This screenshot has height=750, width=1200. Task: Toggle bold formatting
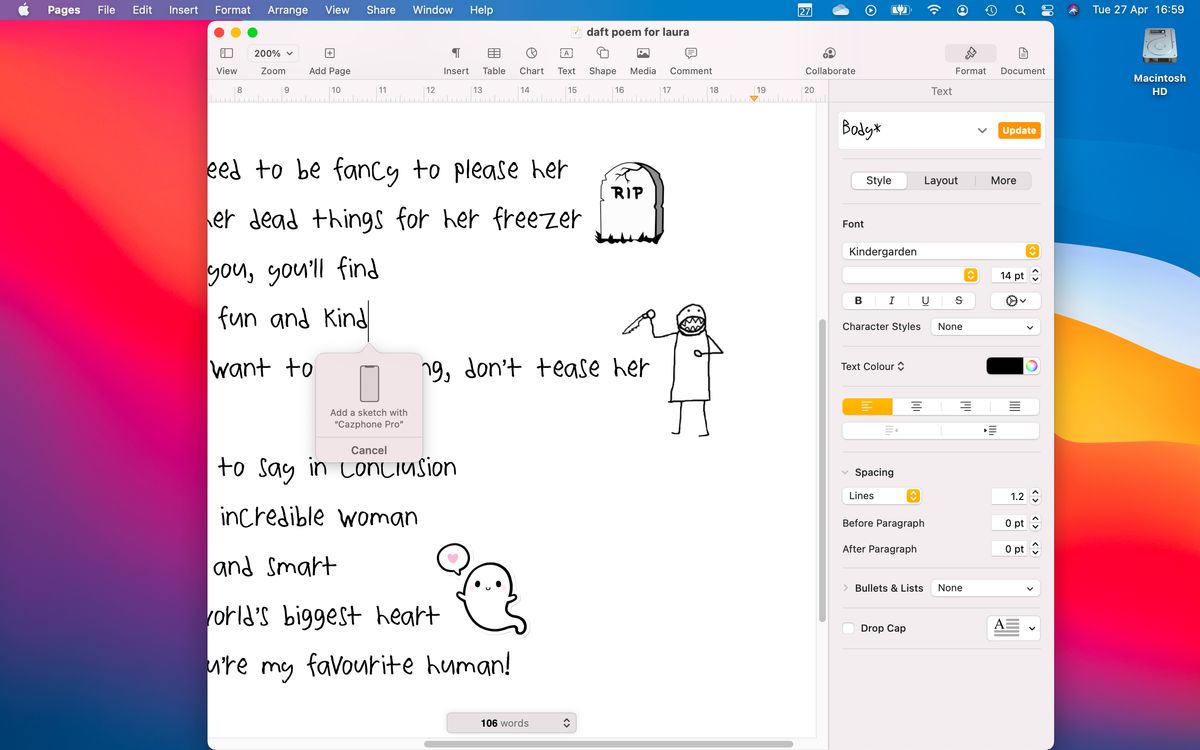coord(858,300)
